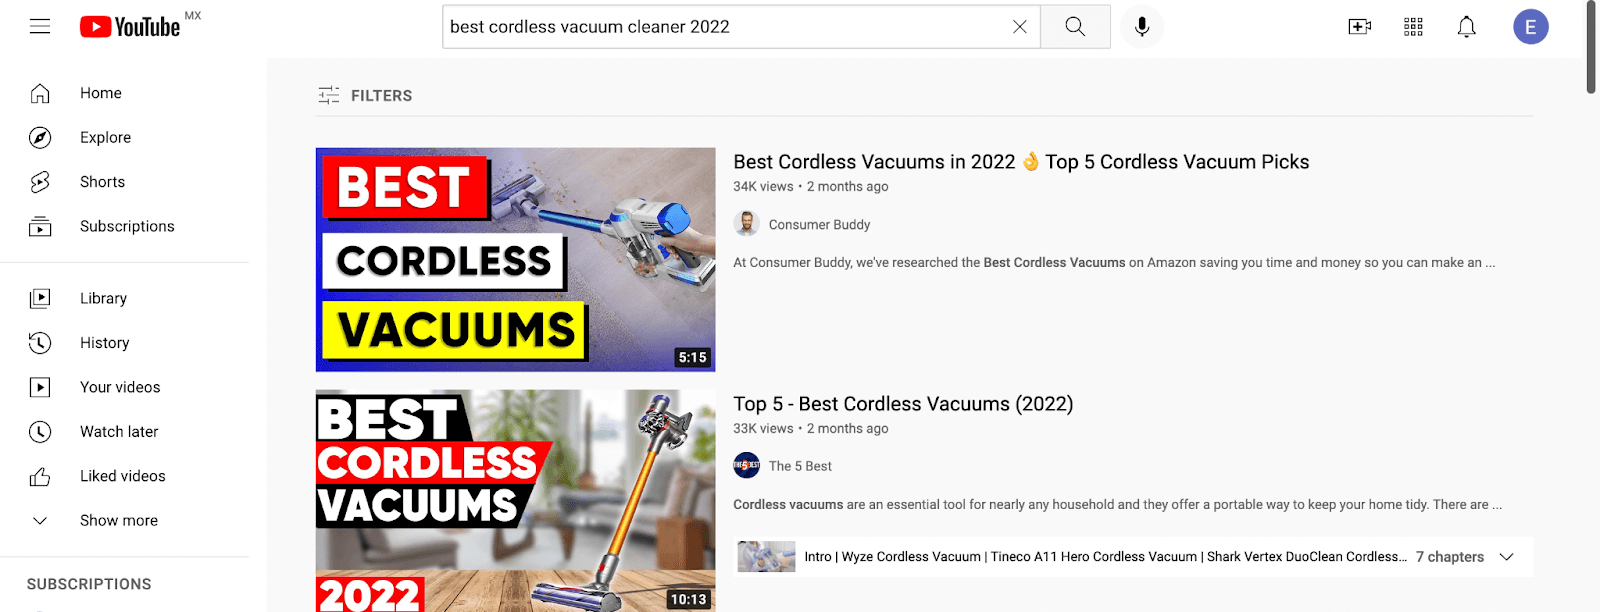Open the hamburger guide menu
Viewport: 1600px width, 612px height.
(x=40, y=27)
